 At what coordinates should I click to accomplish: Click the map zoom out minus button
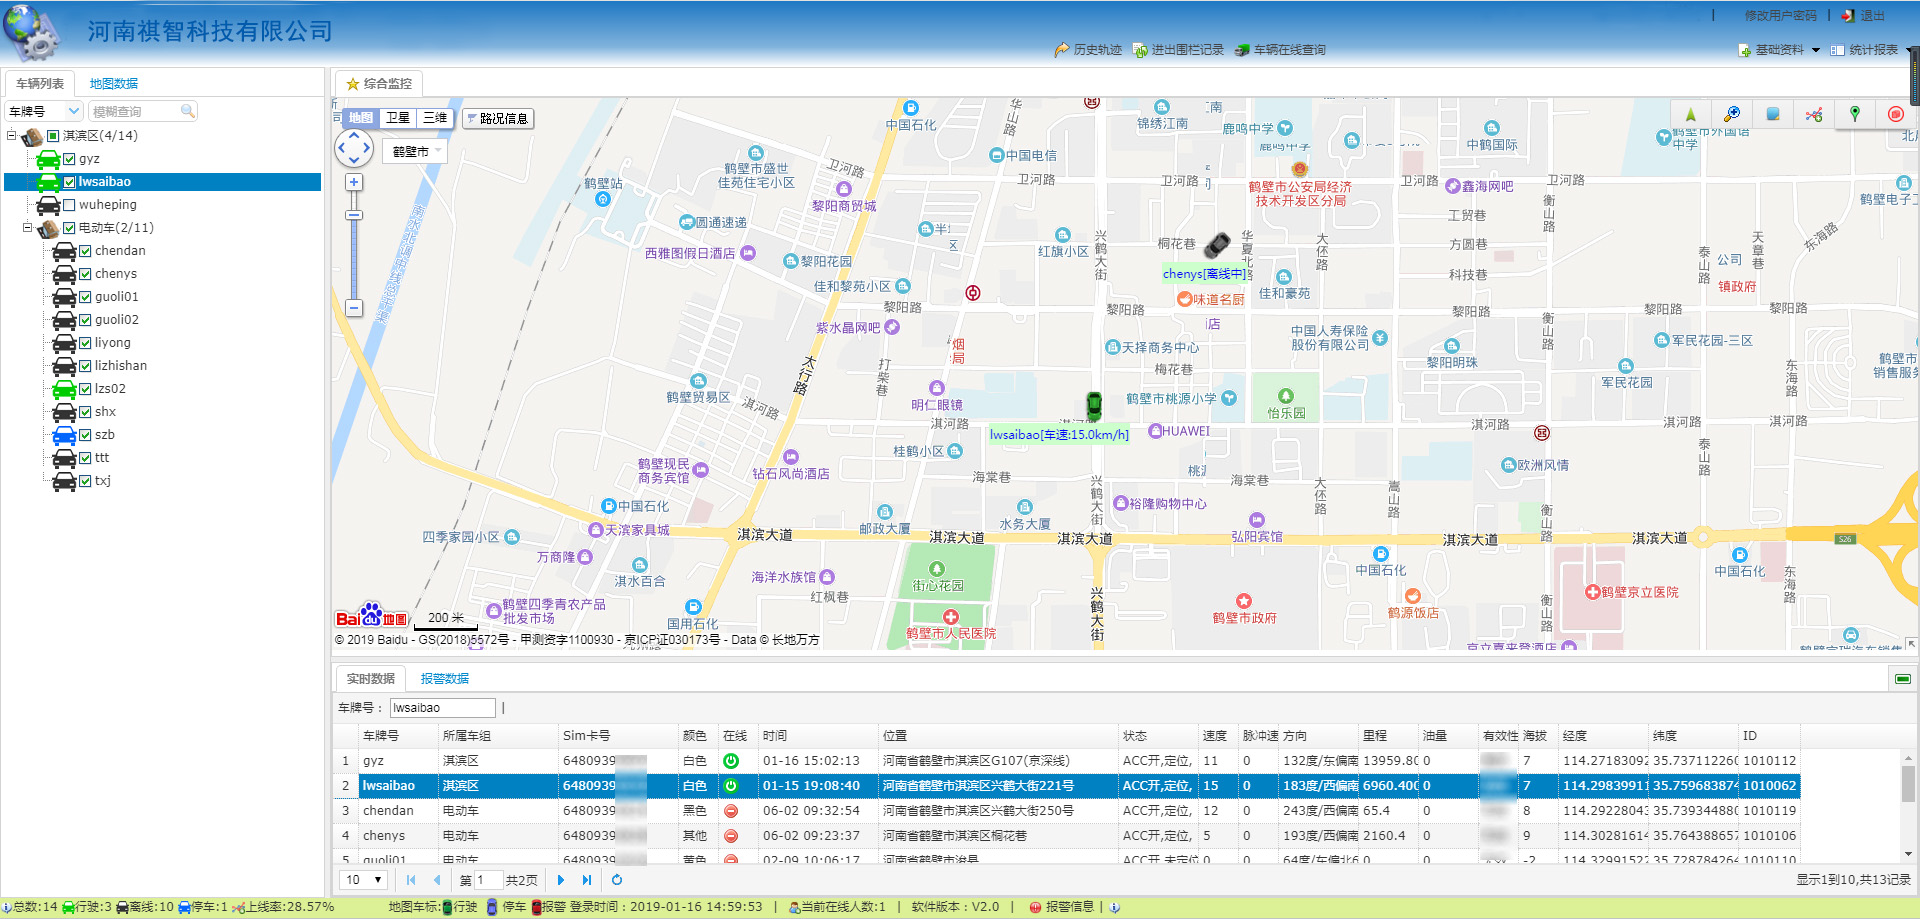point(354,308)
